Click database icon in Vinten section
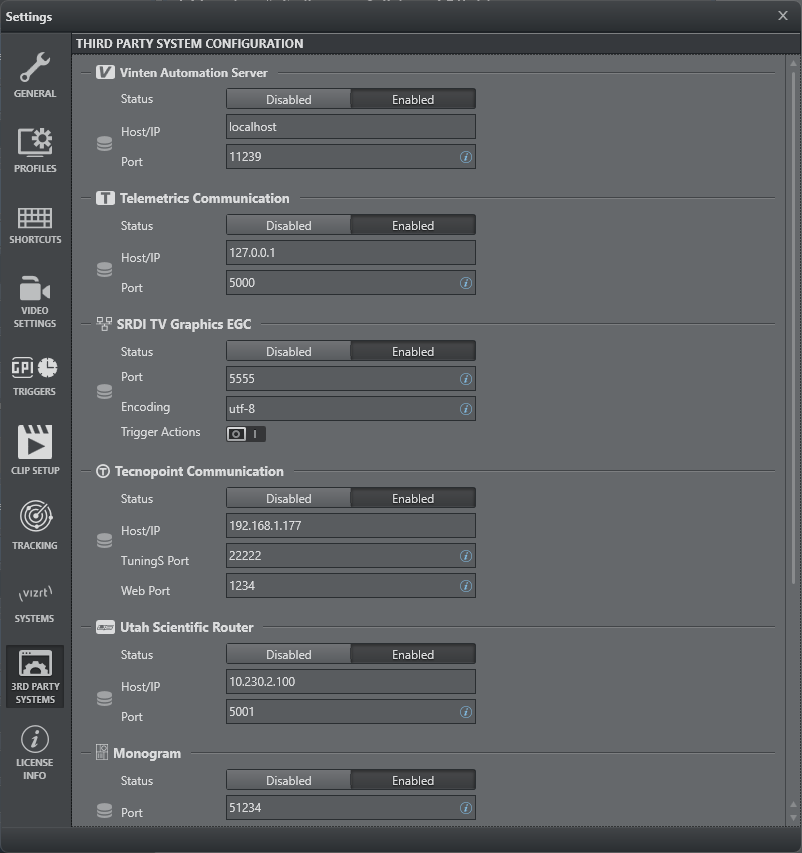The width and height of the screenshot is (802, 853). click(104, 144)
